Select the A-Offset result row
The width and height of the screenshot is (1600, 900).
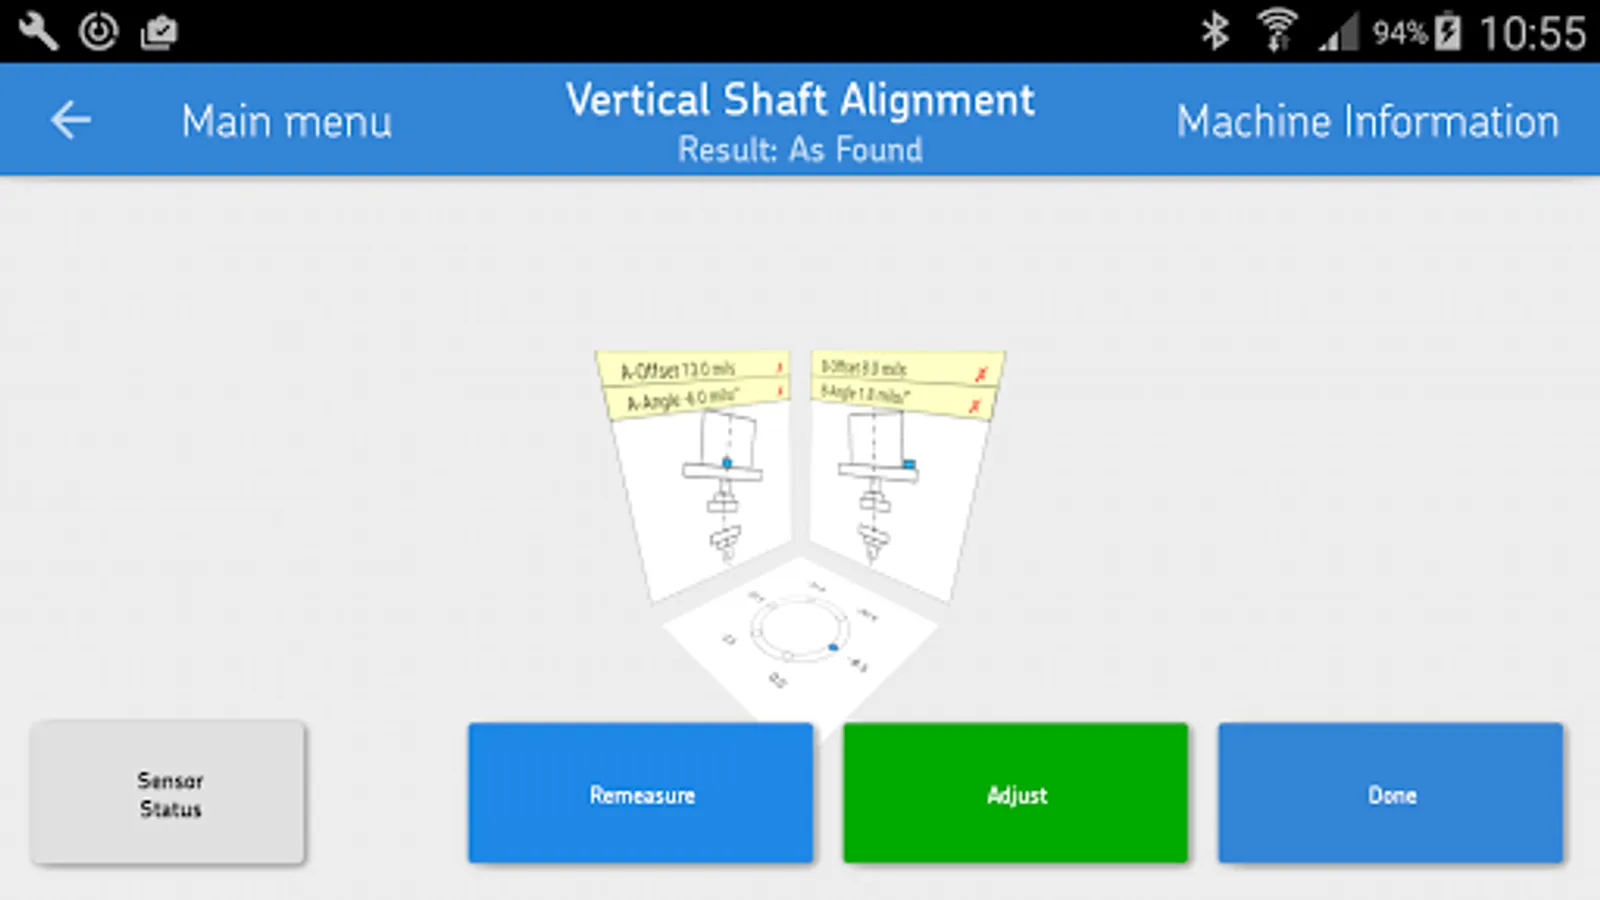coord(695,368)
